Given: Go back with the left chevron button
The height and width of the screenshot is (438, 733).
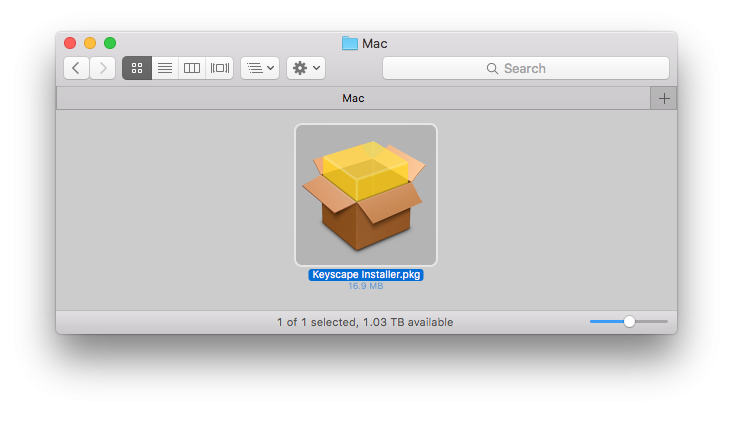Looking at the screenshot, I should [76, 68].
